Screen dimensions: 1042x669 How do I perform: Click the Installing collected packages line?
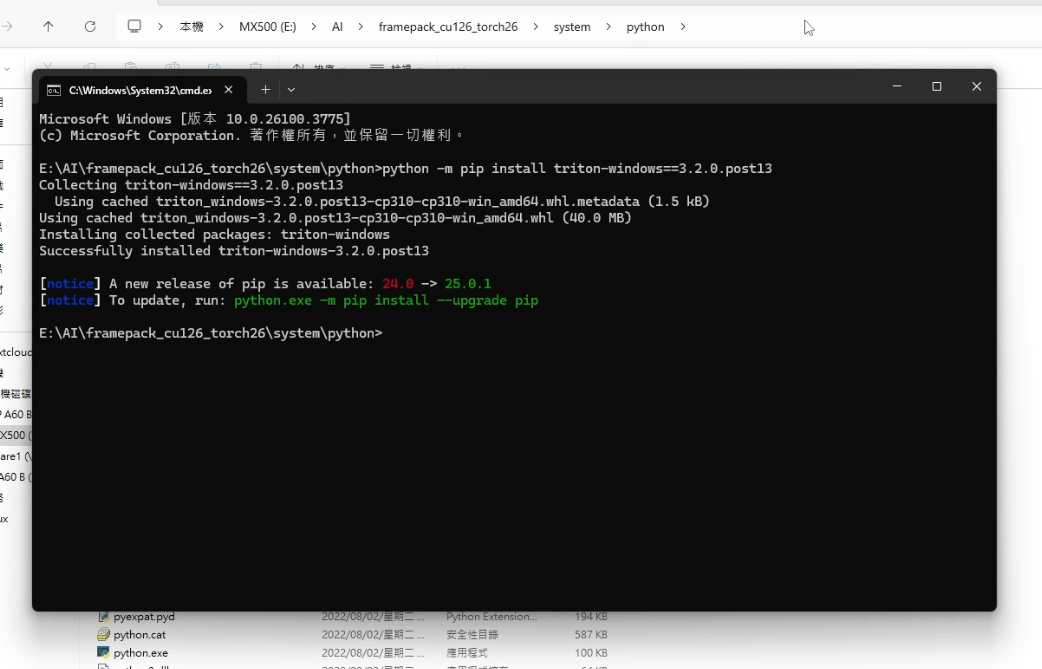214,234
